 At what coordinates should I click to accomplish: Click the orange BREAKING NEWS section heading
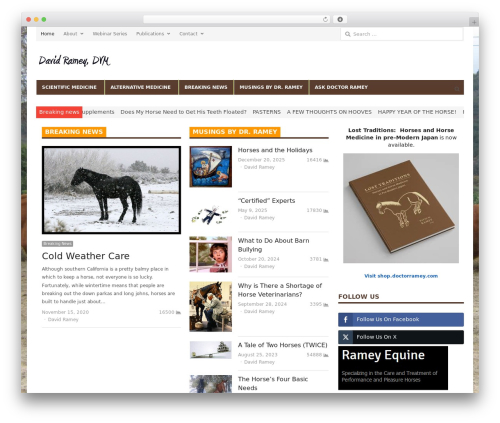point(74,132)
